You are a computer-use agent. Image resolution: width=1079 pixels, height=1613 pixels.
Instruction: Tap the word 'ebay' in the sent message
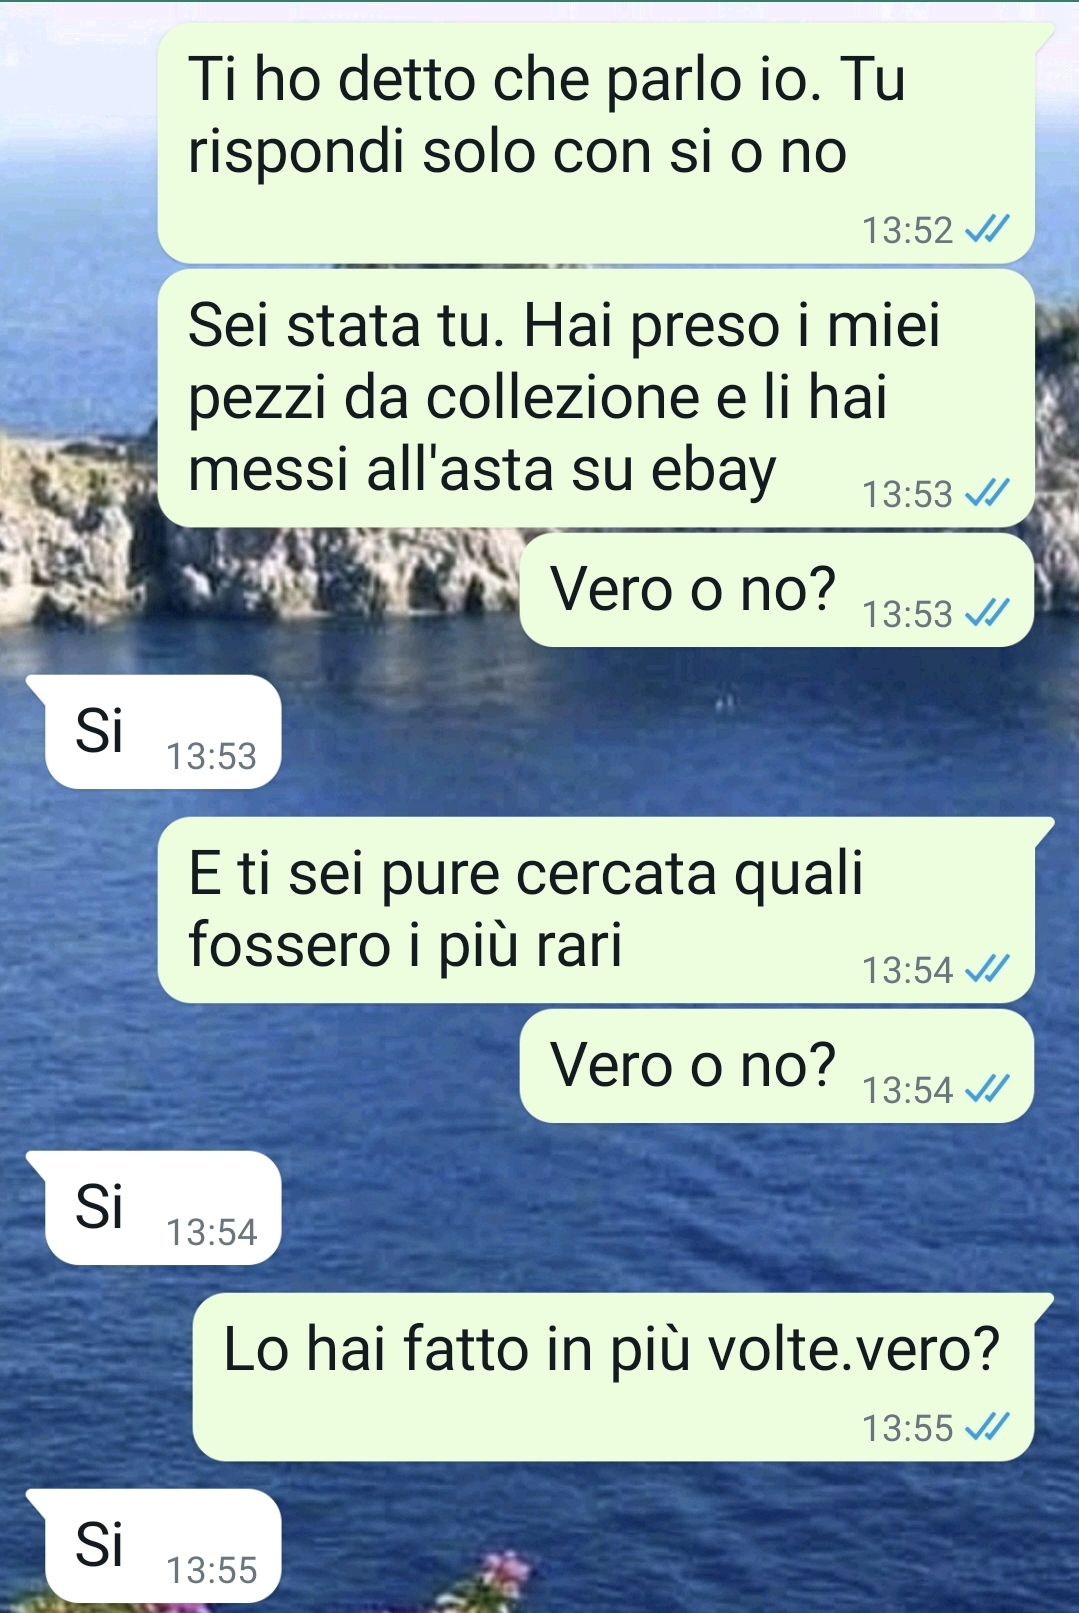[713, 469]
